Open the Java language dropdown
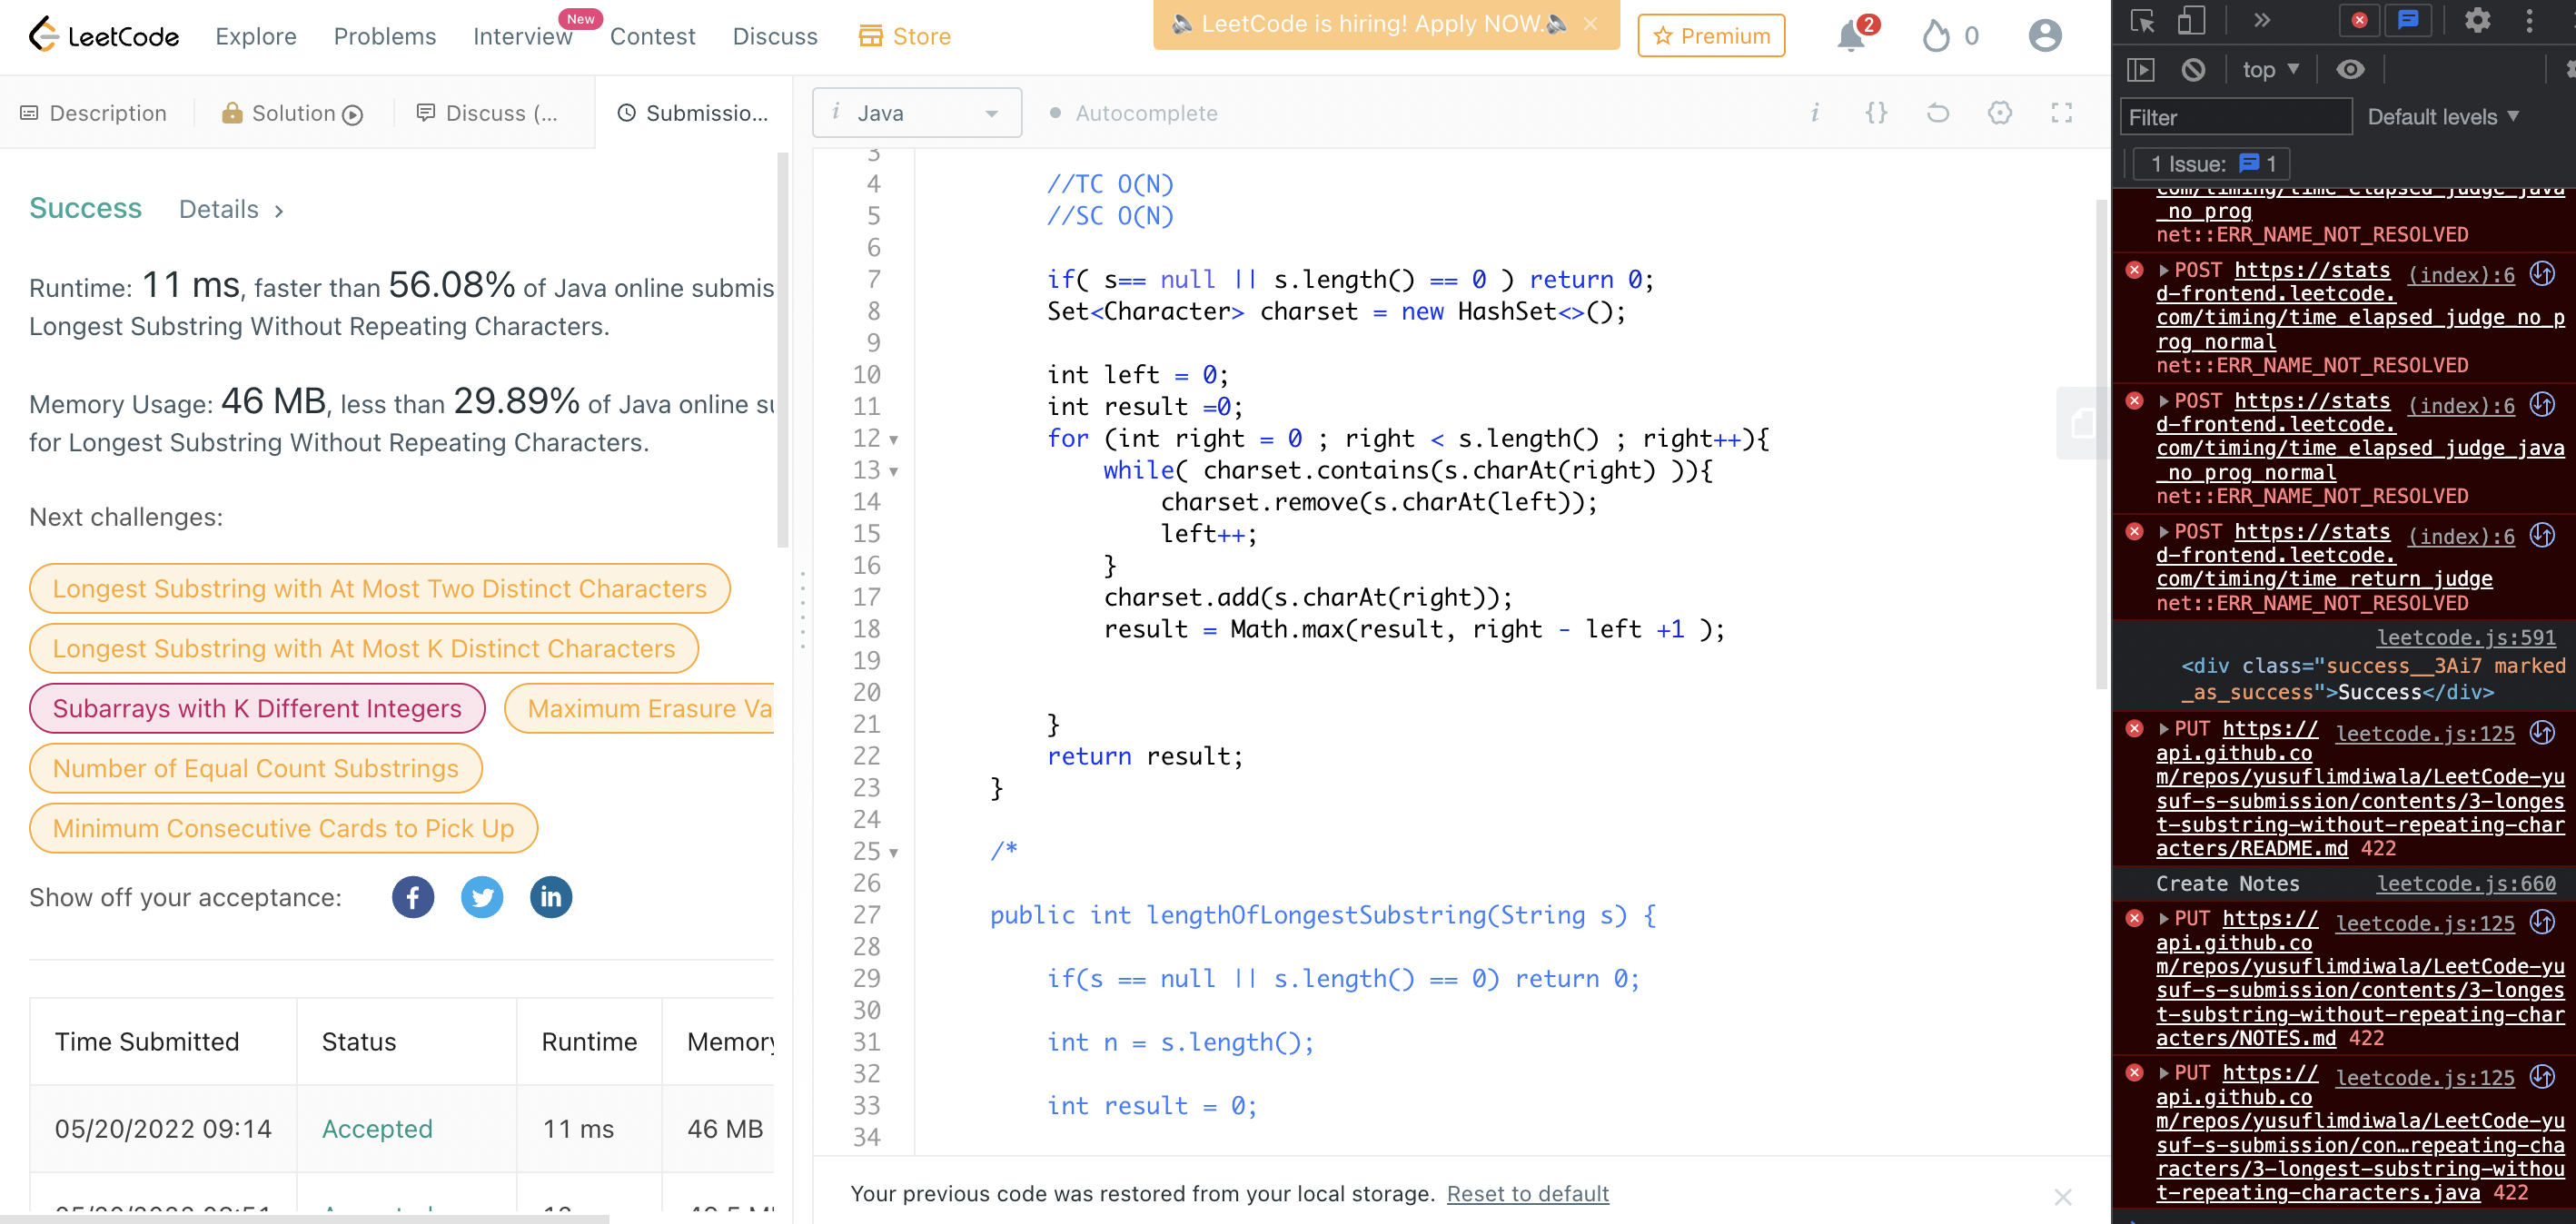The width and height of the screenshot is (2576, 1224). [916, 113]
